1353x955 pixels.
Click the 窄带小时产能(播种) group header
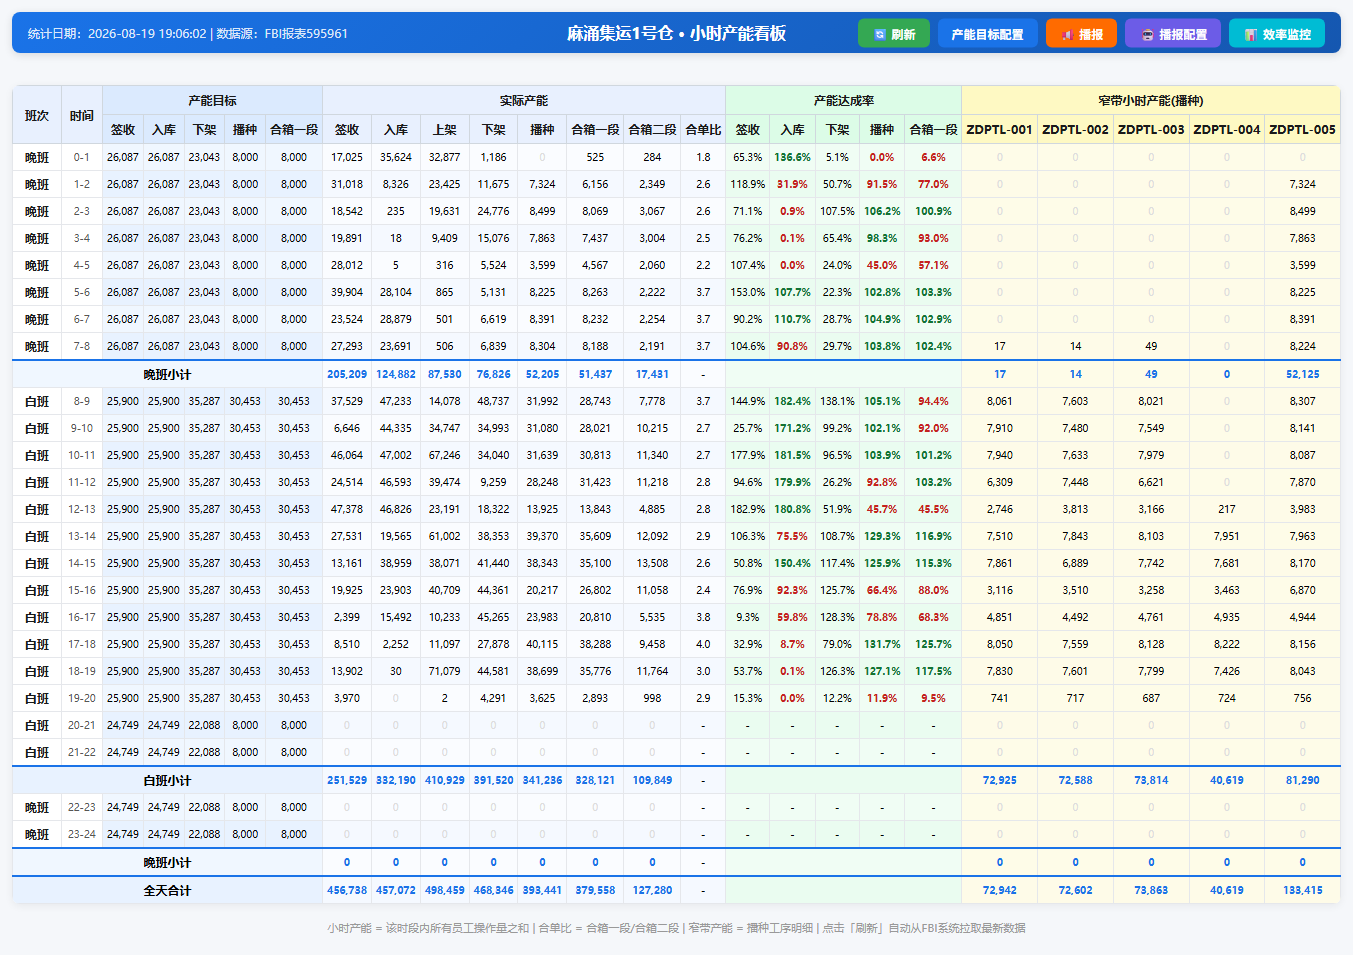1151,100
